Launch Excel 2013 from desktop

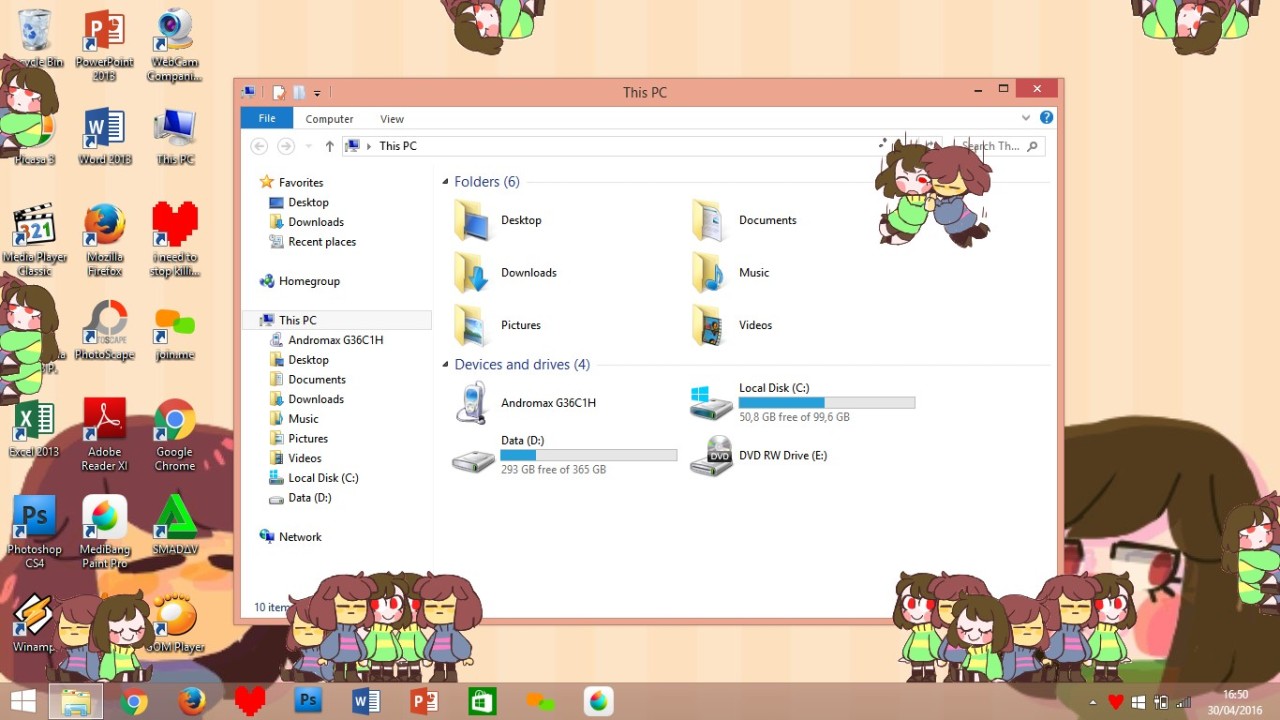pos(35,428)
